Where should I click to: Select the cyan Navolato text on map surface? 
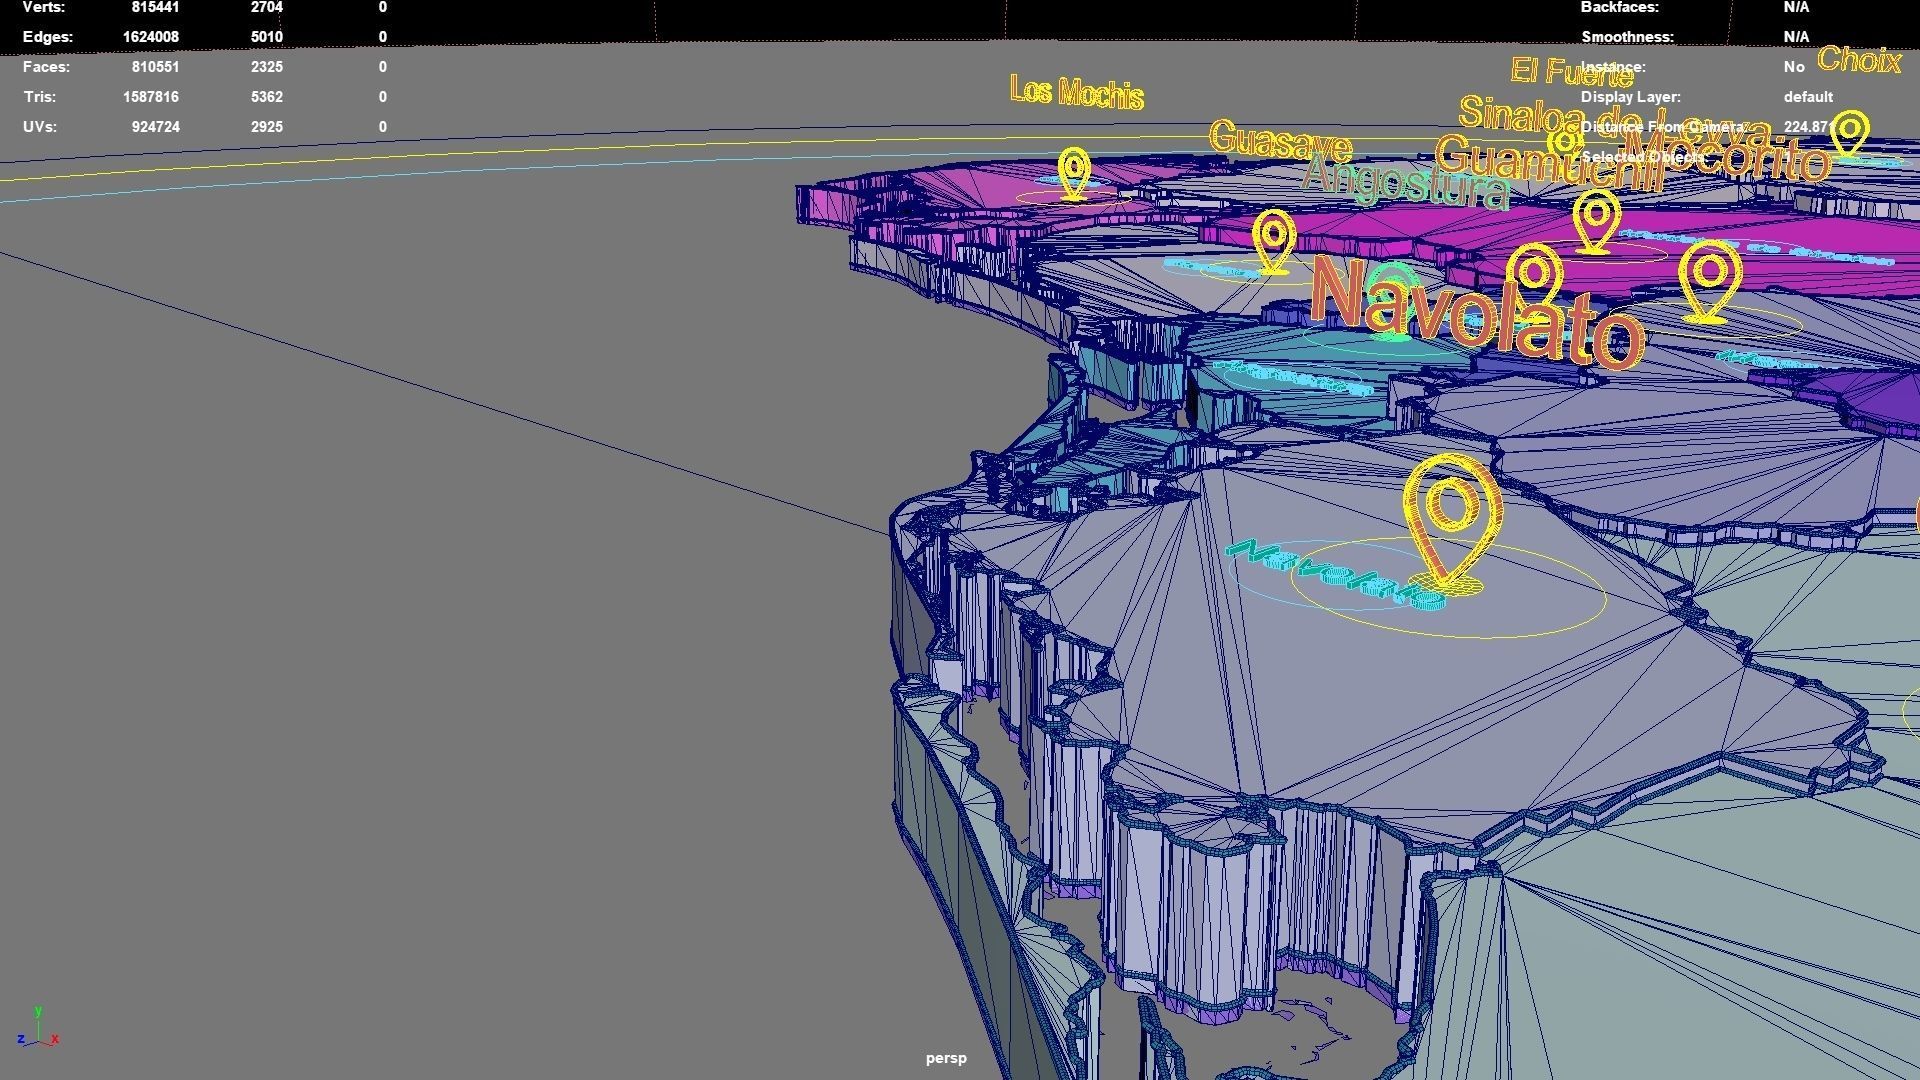1335,575
